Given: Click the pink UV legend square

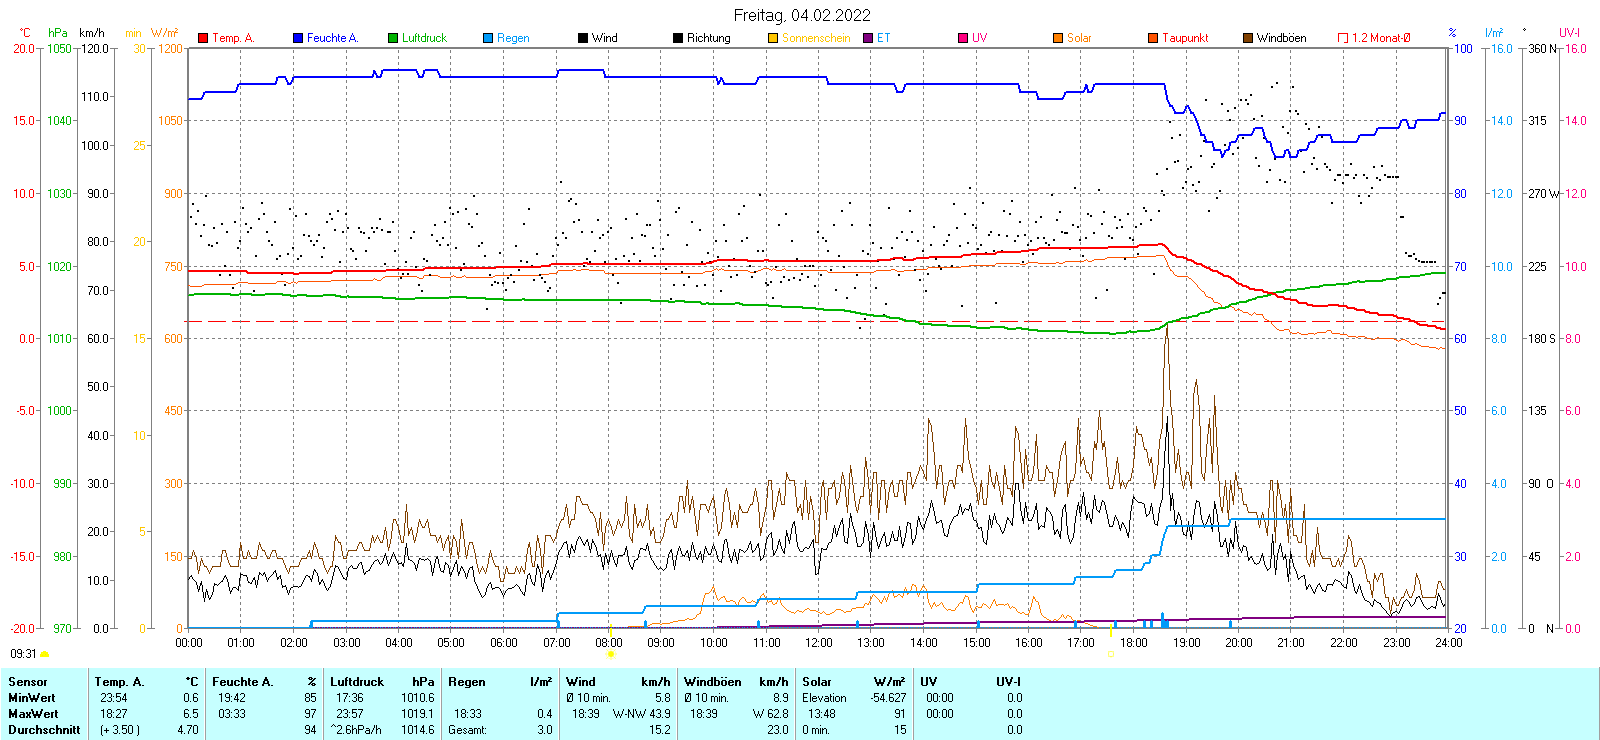Looking at the screenshot, I should (x=963, y=38).
